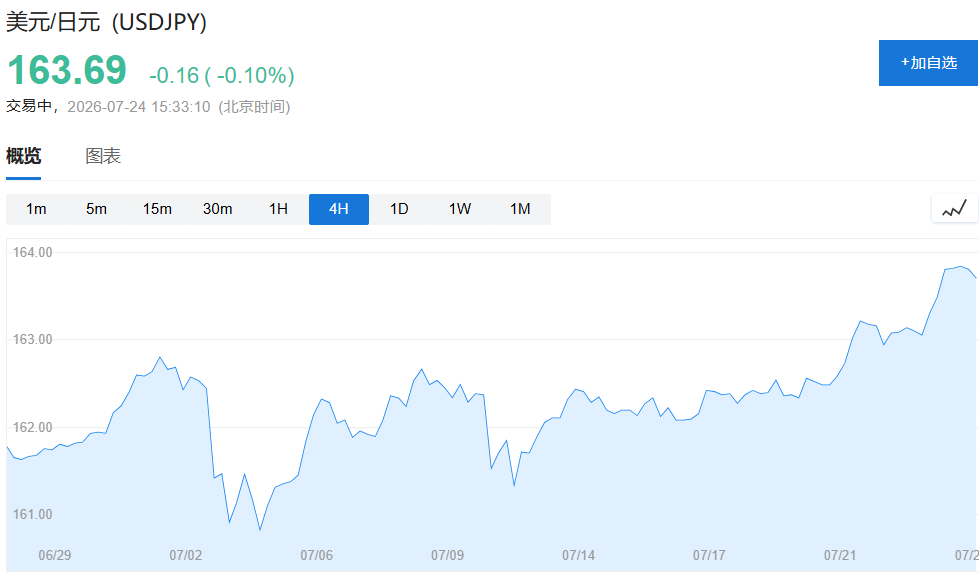979x572 pixels.
Task: Click the 07/09 date label
Action: pos(448,555)
